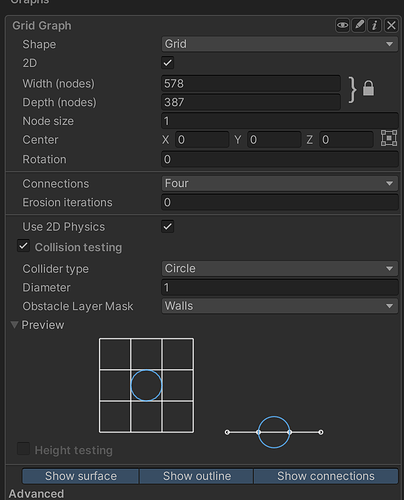Click the Center label
This screenshot has height=500, width=404.
[40, 140]
